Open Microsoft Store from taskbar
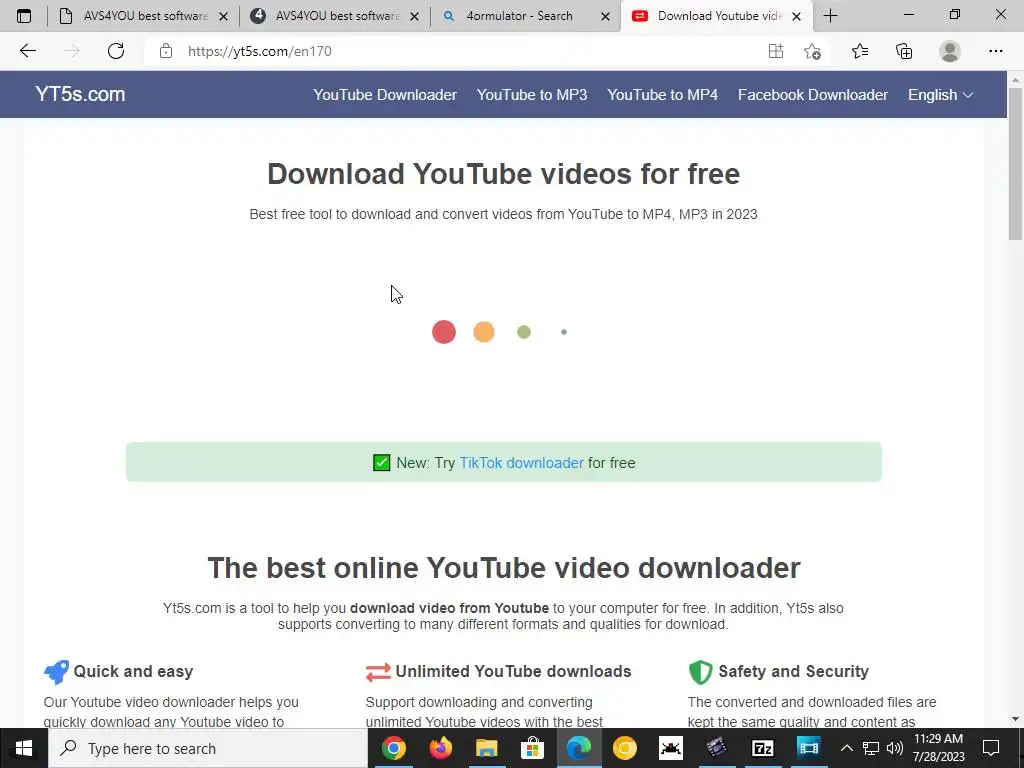Image resolution: width=1024 pixels, height=768 pixels. (532, 748)
